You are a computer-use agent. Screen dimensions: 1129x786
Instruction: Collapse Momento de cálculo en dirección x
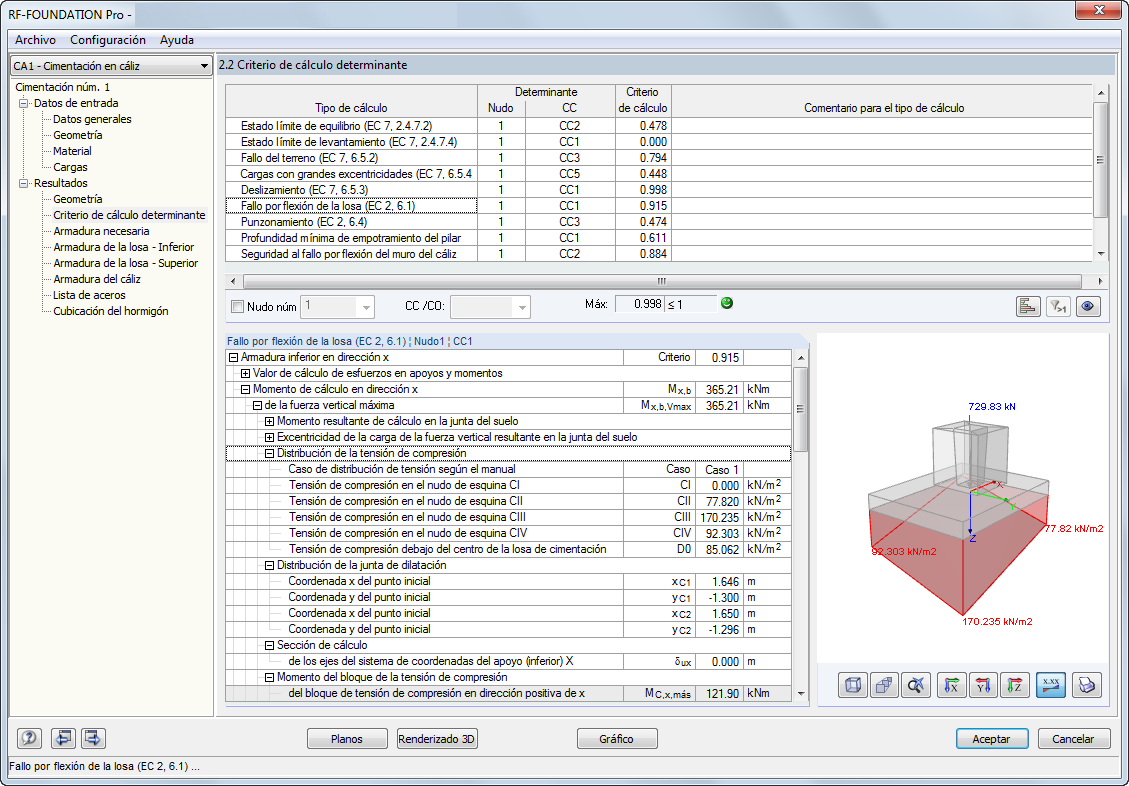click(x=246, y=389)
